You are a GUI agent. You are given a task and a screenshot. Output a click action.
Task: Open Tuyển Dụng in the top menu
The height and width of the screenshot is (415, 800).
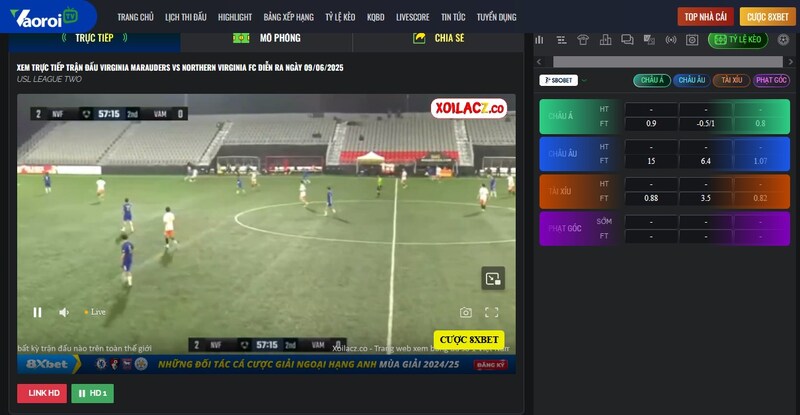tap(496, 17)
